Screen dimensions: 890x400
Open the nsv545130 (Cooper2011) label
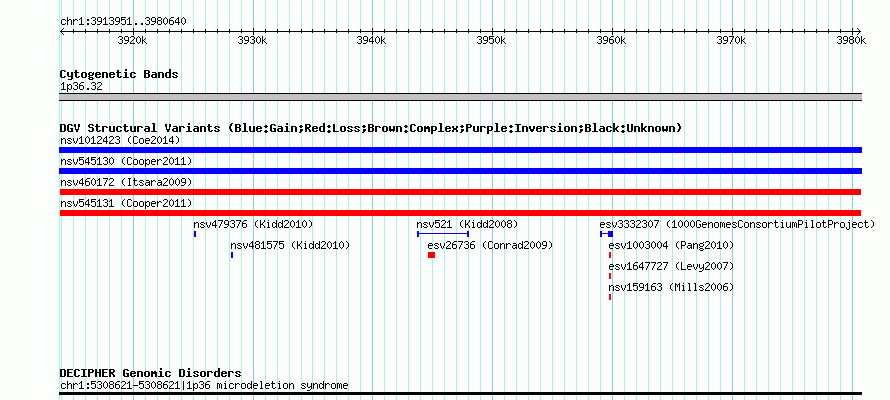click(126, 161)
